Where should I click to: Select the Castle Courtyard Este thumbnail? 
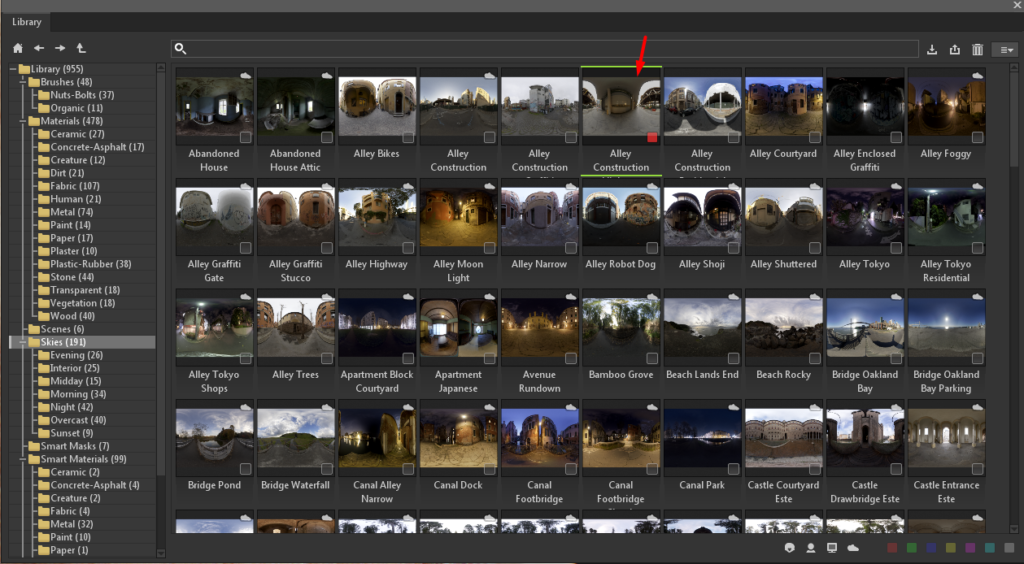click(x=783, y=439)
